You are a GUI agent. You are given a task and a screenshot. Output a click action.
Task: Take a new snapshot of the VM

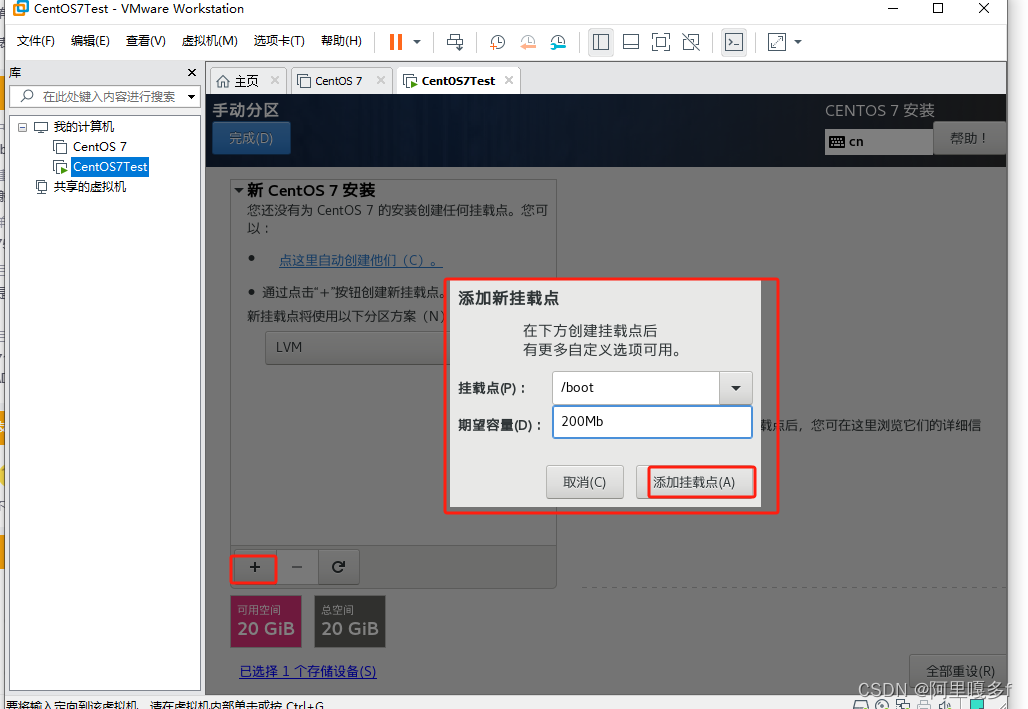point(497,42)
